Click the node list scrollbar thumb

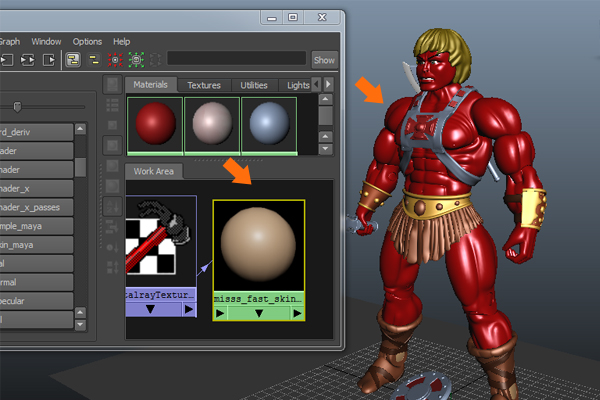(80, 167)
